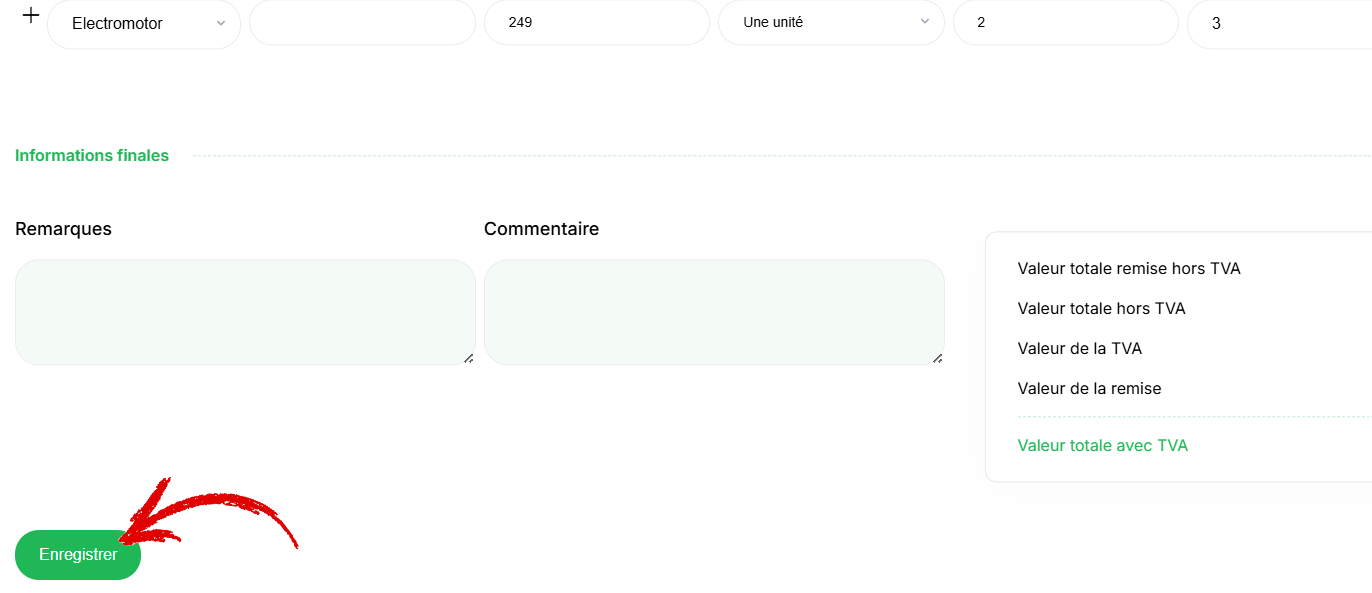The width and height of the screenshot is (1372, 593).
Task: Click into the field showing 2
Action: [x=1066, y=22]
